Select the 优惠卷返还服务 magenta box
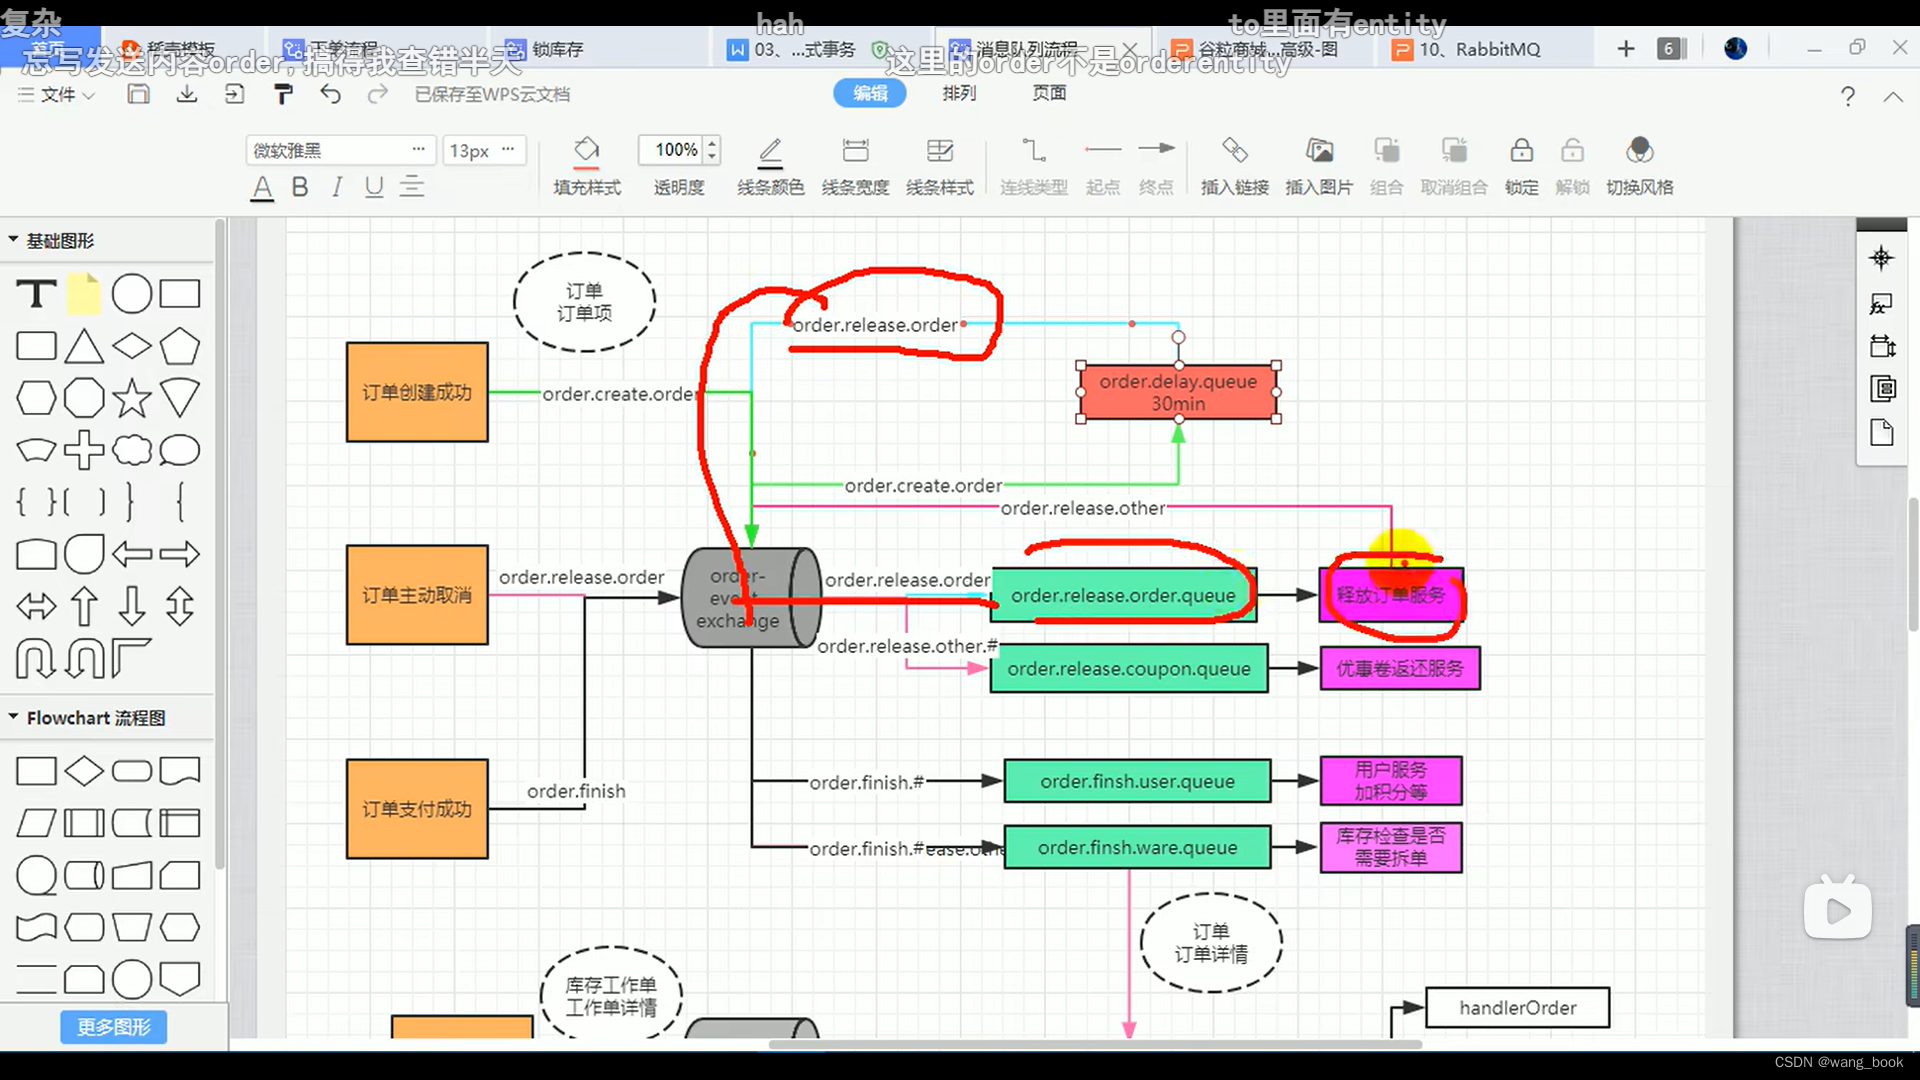The image size is (1920, 1080). coord(1400,669)
